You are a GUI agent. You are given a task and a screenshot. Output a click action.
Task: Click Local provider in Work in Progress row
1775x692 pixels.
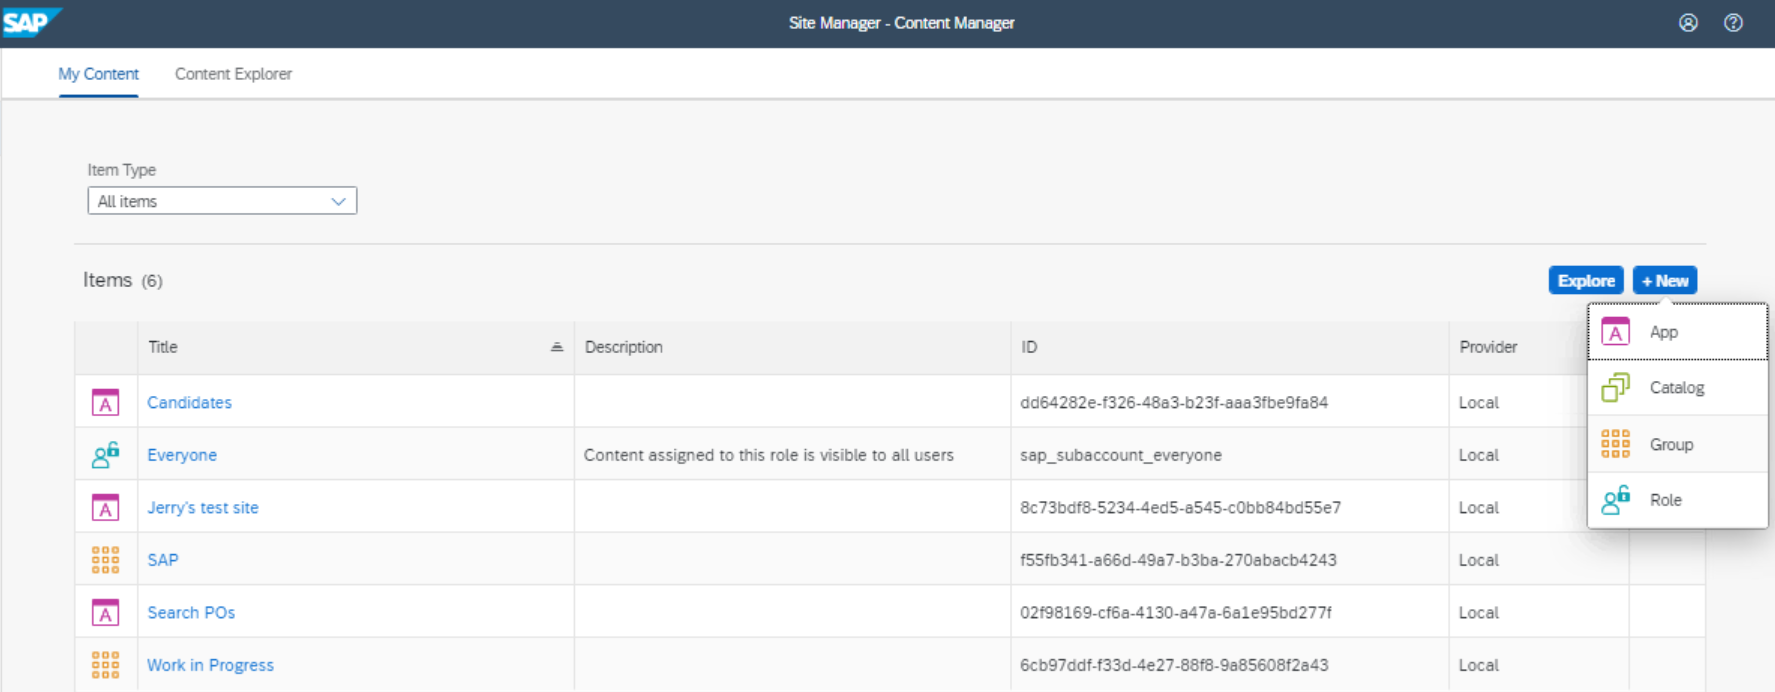[1478, 665]
